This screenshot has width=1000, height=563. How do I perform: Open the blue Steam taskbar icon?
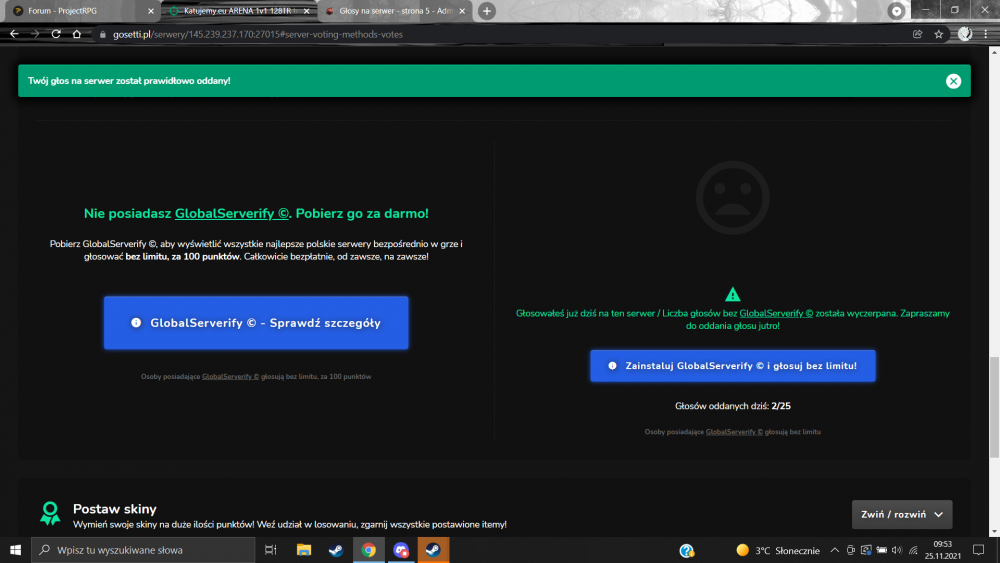coord(336,550)
